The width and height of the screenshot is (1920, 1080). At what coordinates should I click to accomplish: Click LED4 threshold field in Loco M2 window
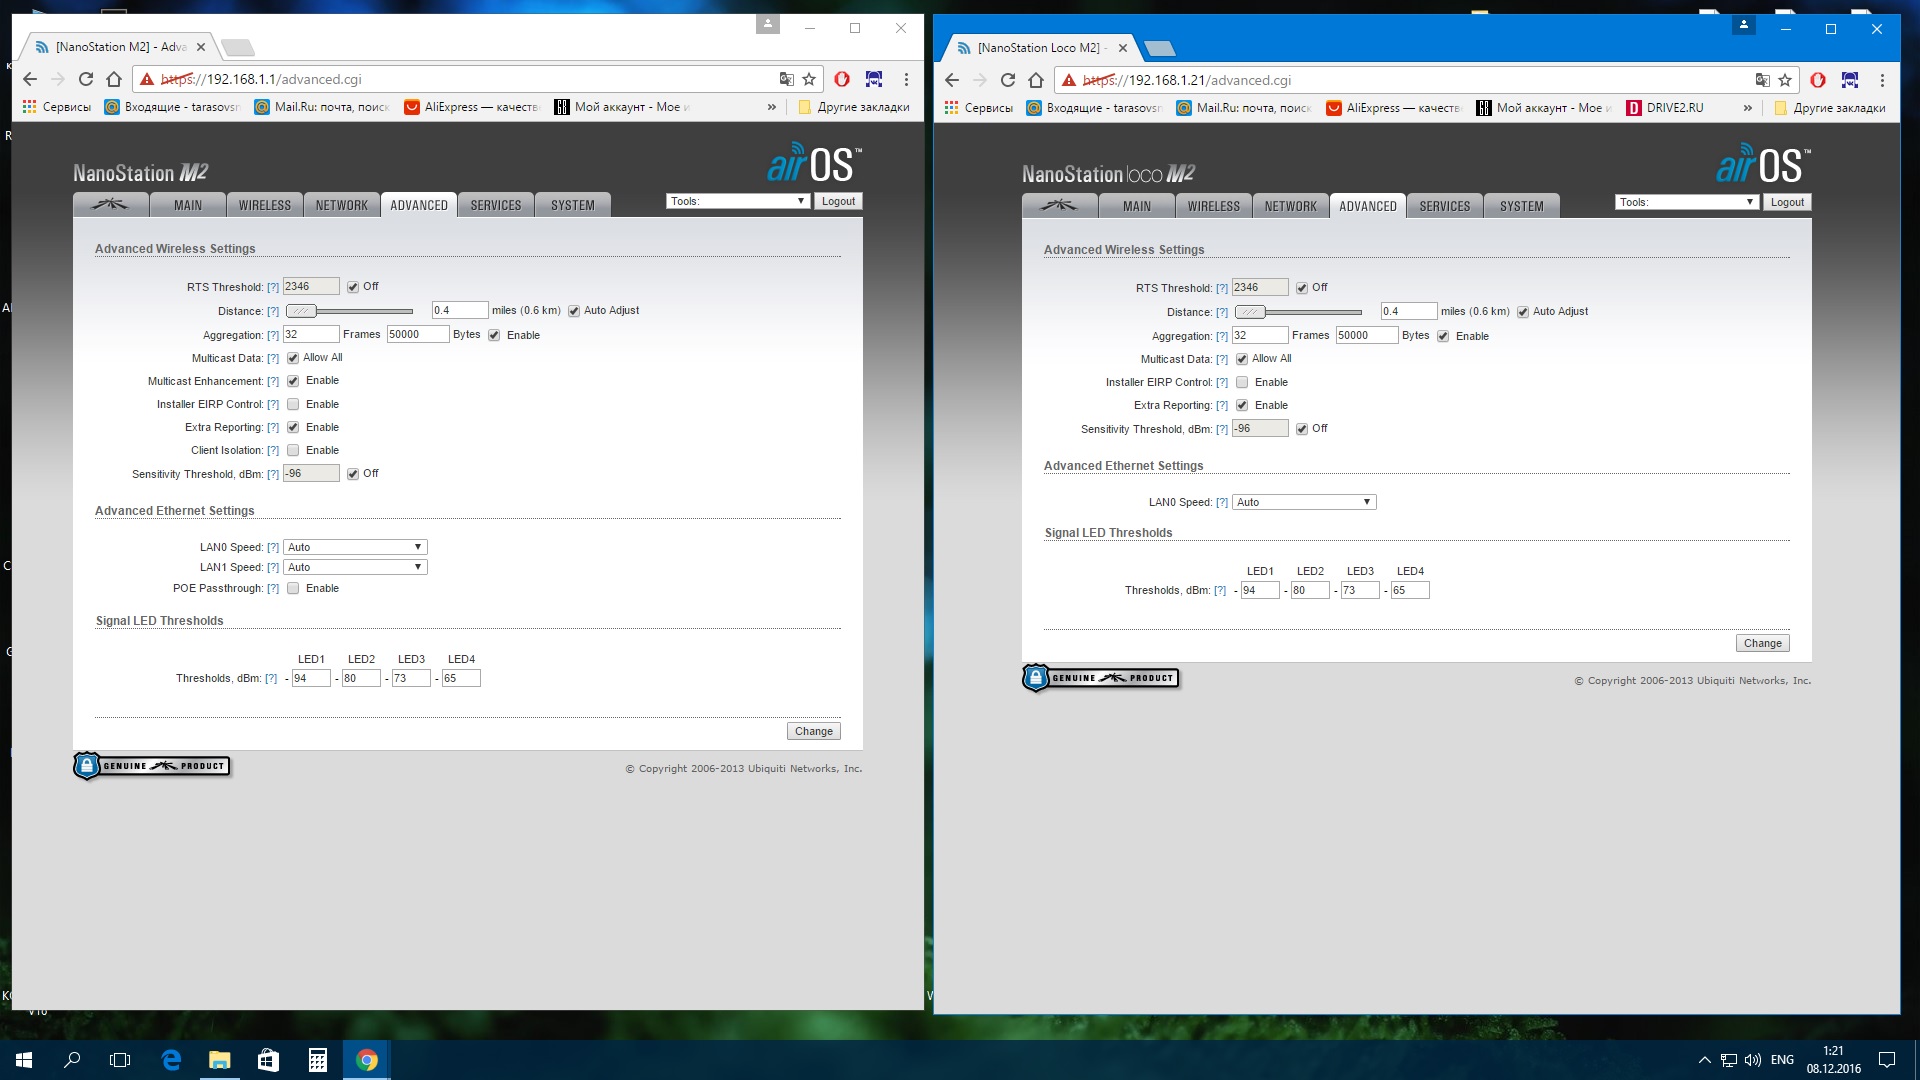tap(1410, 590)
